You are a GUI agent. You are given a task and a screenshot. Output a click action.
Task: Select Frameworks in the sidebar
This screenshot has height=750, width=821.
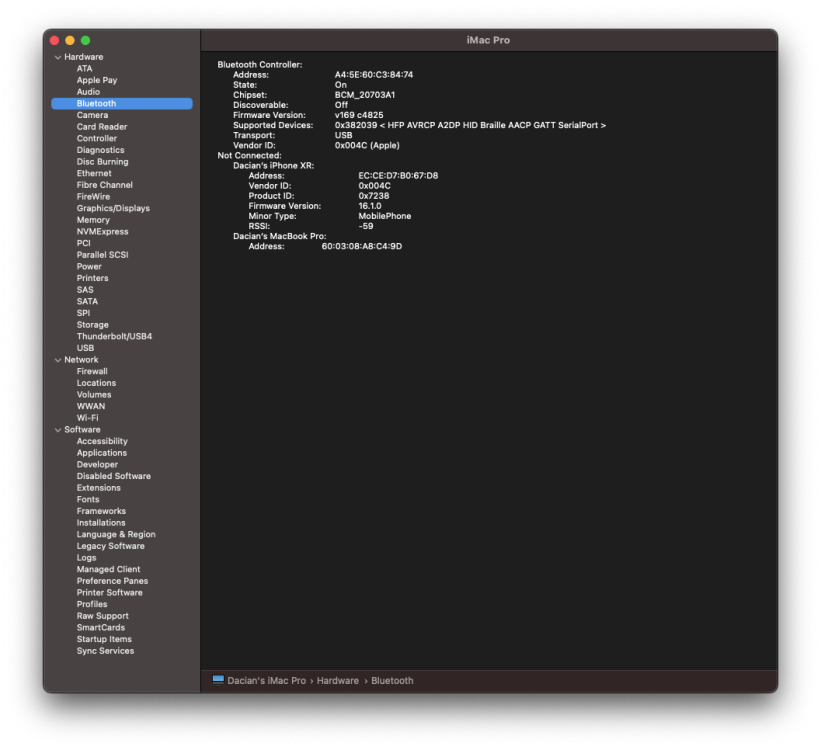(101, 511)
